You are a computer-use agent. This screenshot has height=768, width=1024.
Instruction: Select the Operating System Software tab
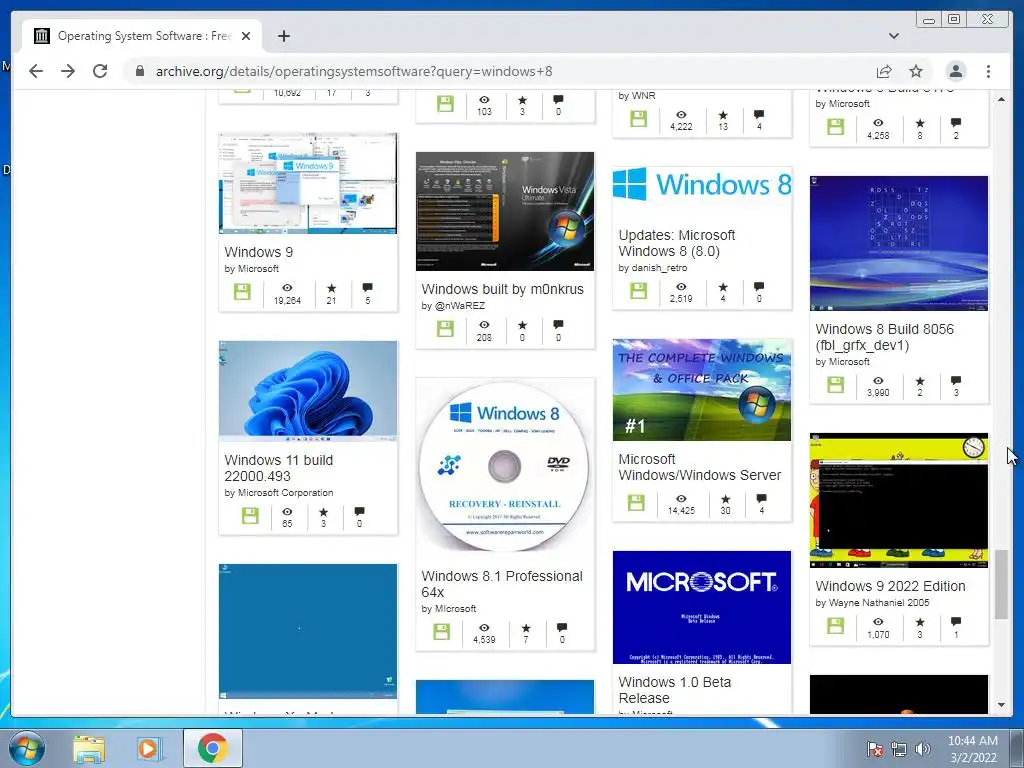(142, 36)
